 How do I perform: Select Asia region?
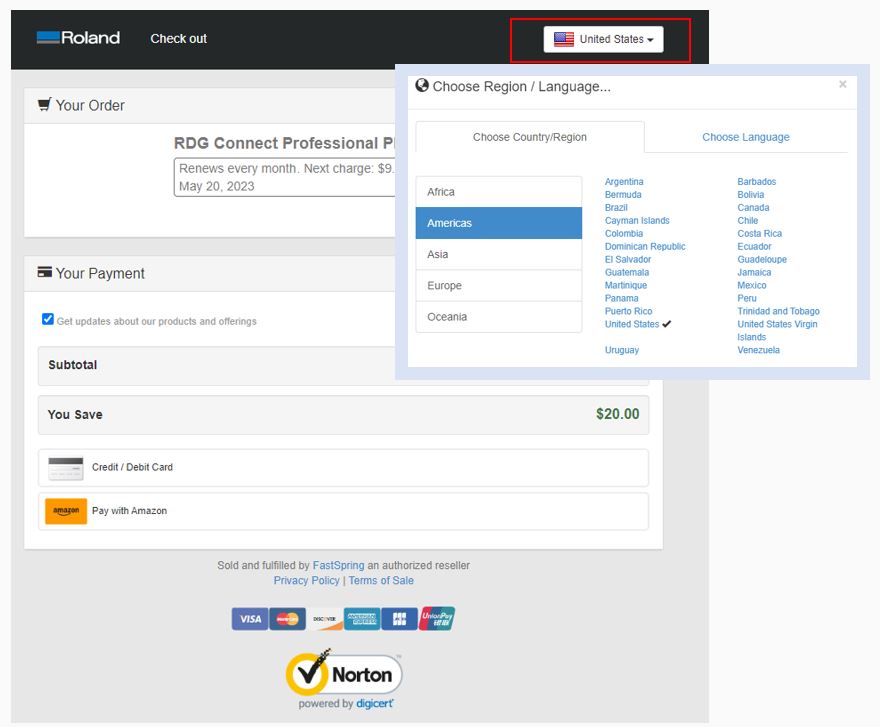tap(498, 254)
